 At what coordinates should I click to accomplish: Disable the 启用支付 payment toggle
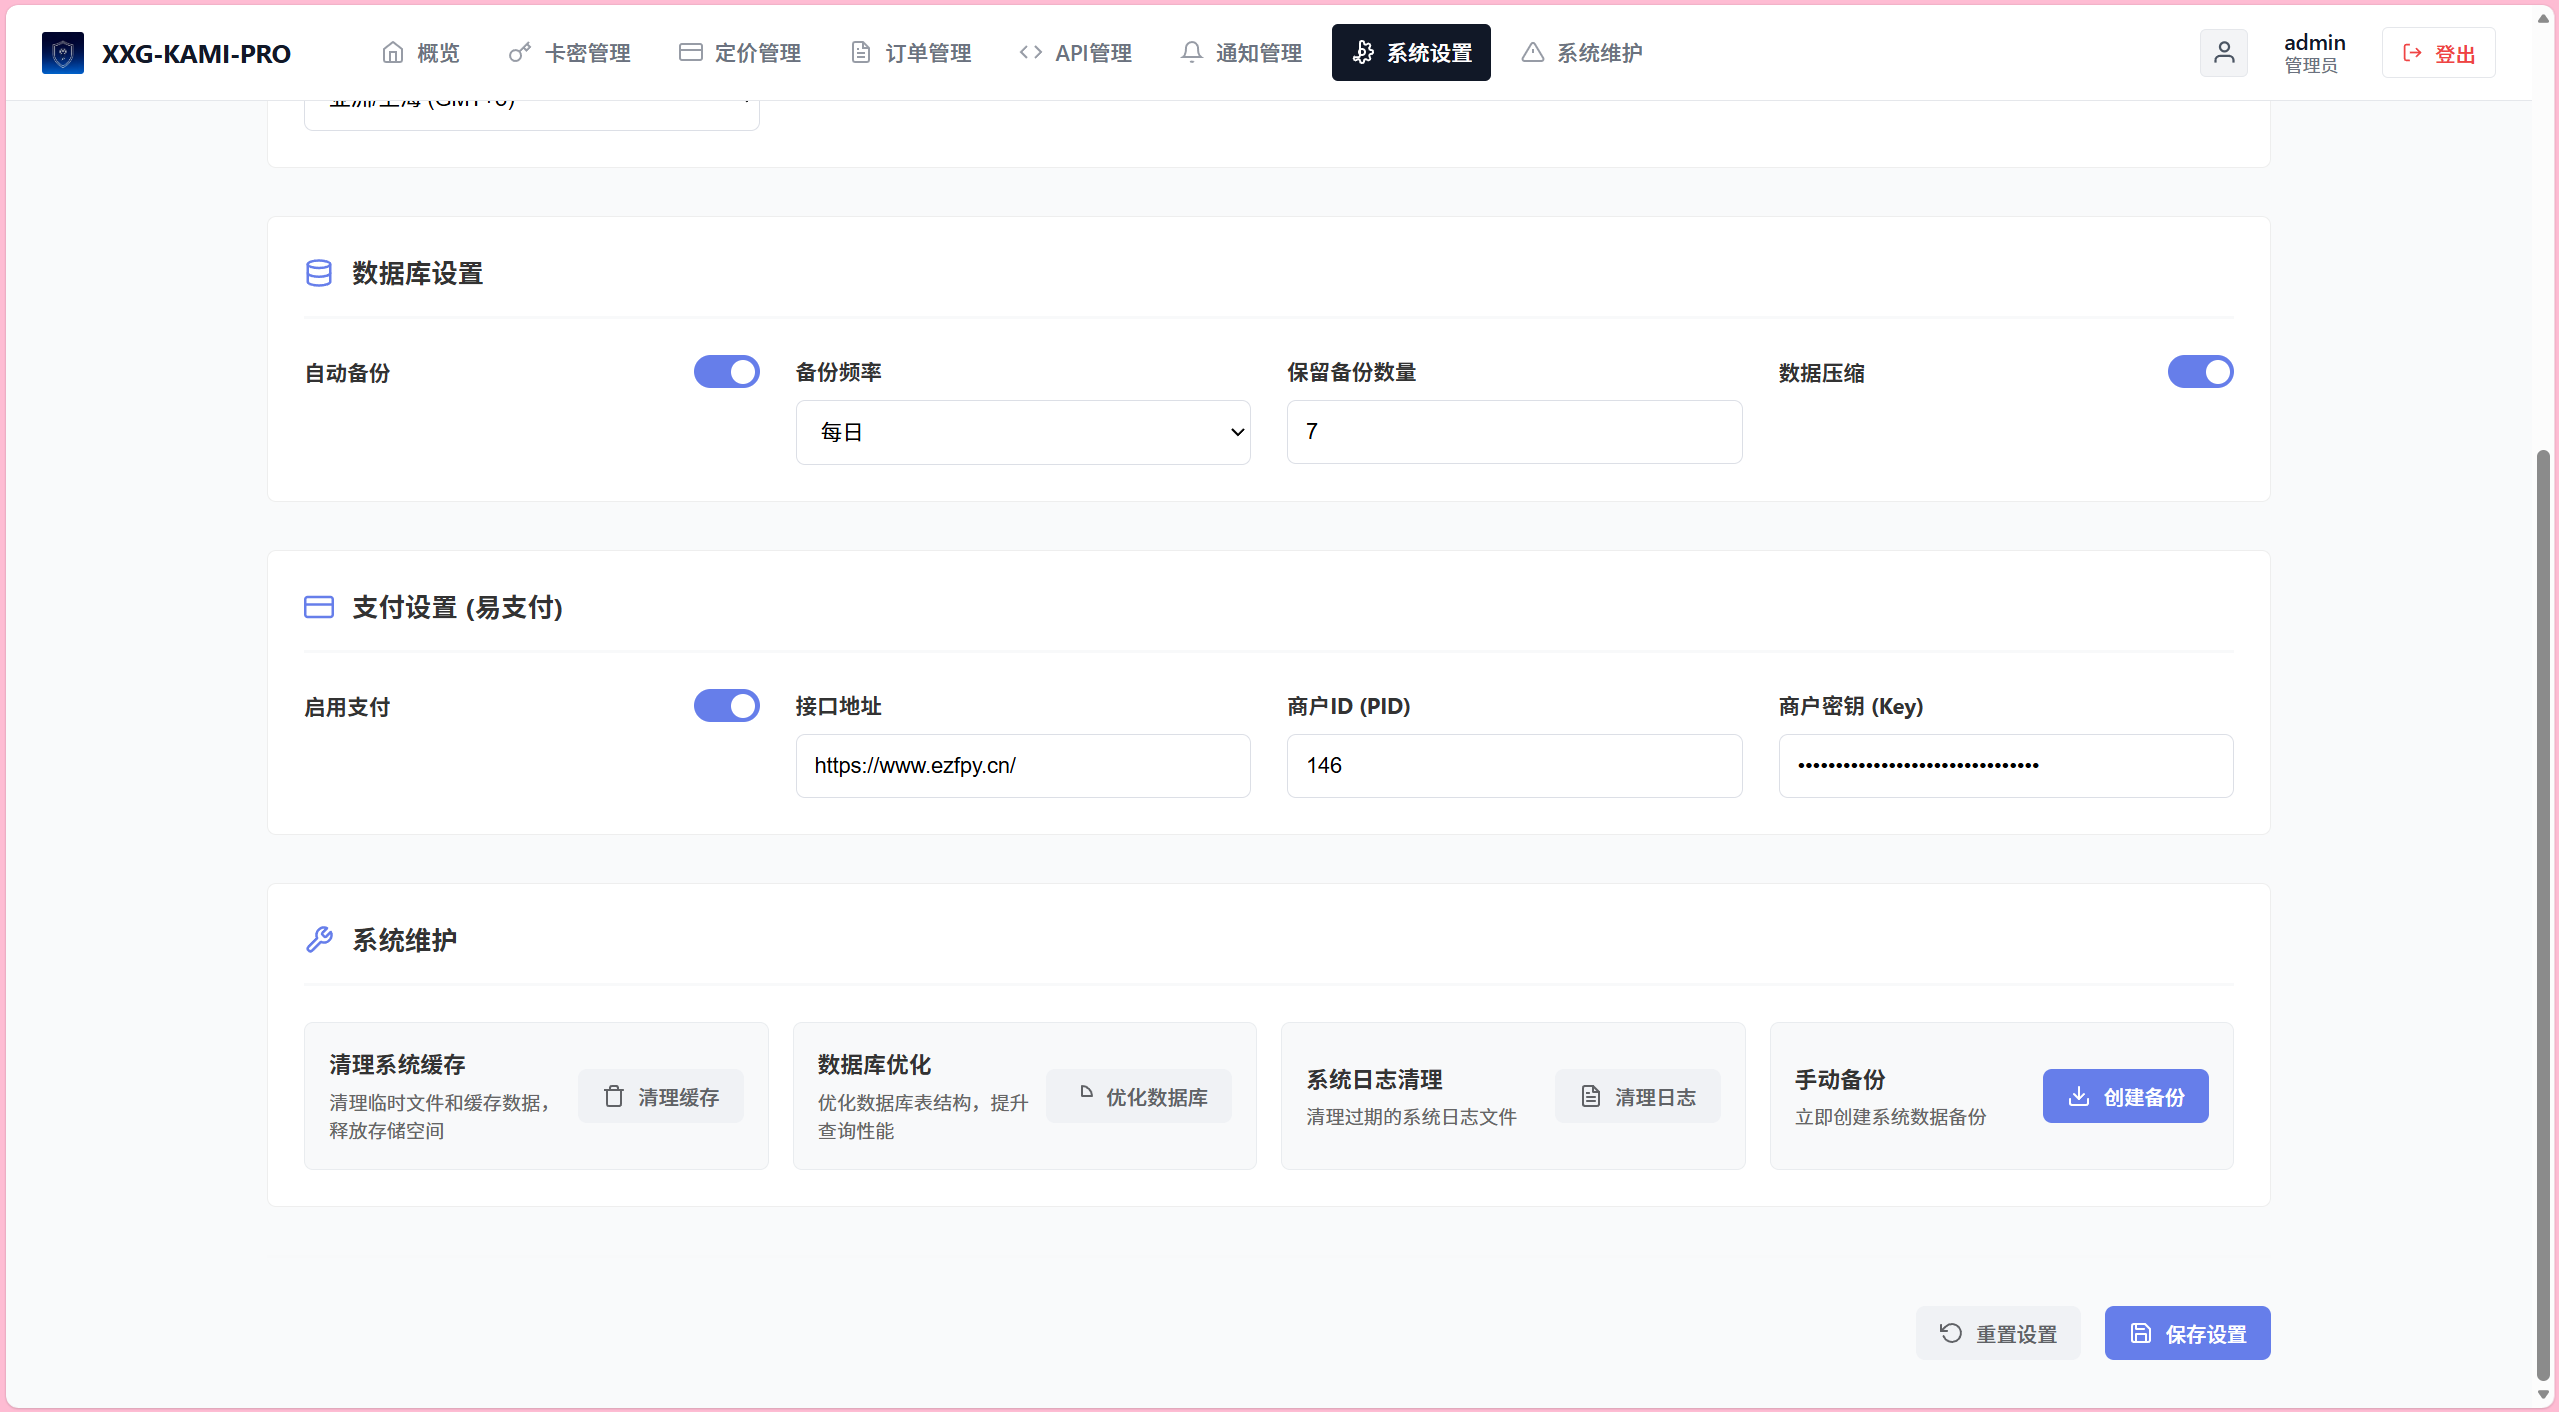pos(726,705)
